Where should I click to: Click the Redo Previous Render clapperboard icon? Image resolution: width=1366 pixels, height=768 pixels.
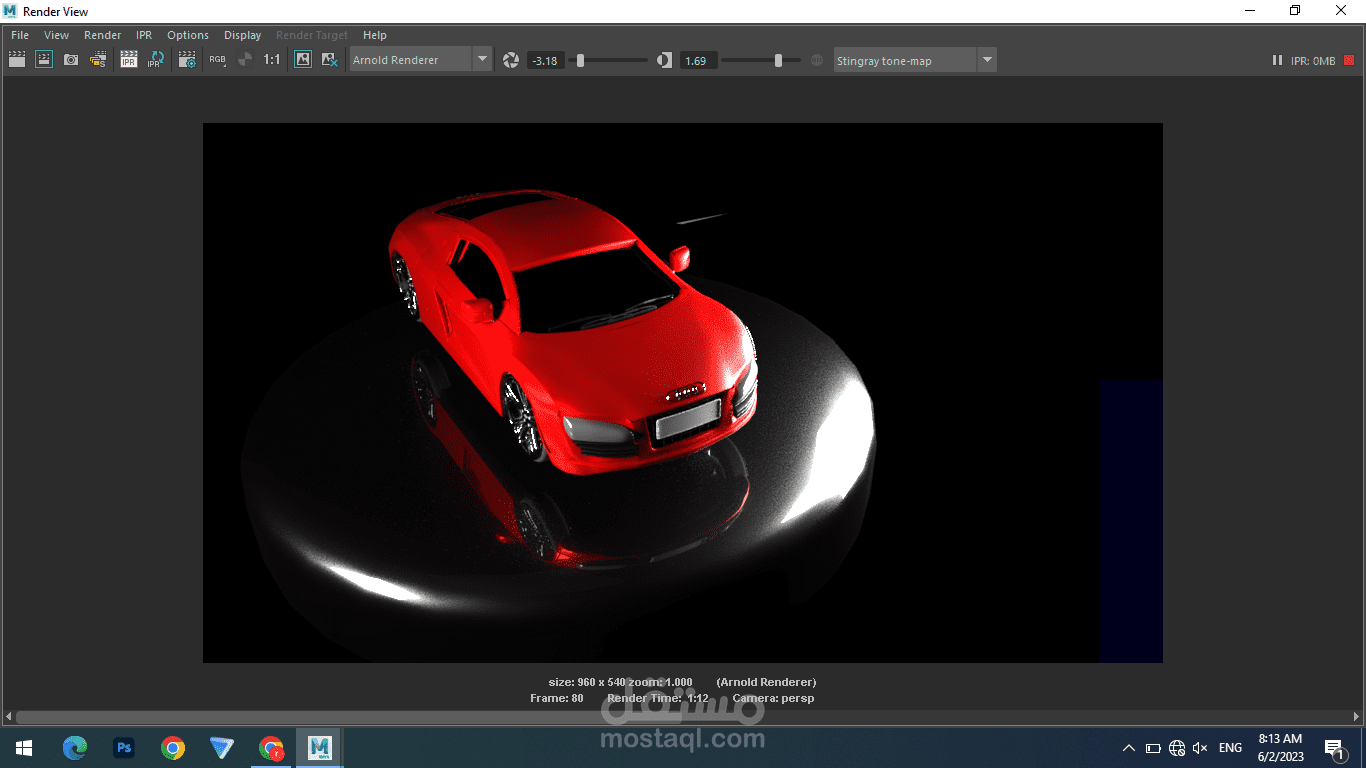[17, 60]
